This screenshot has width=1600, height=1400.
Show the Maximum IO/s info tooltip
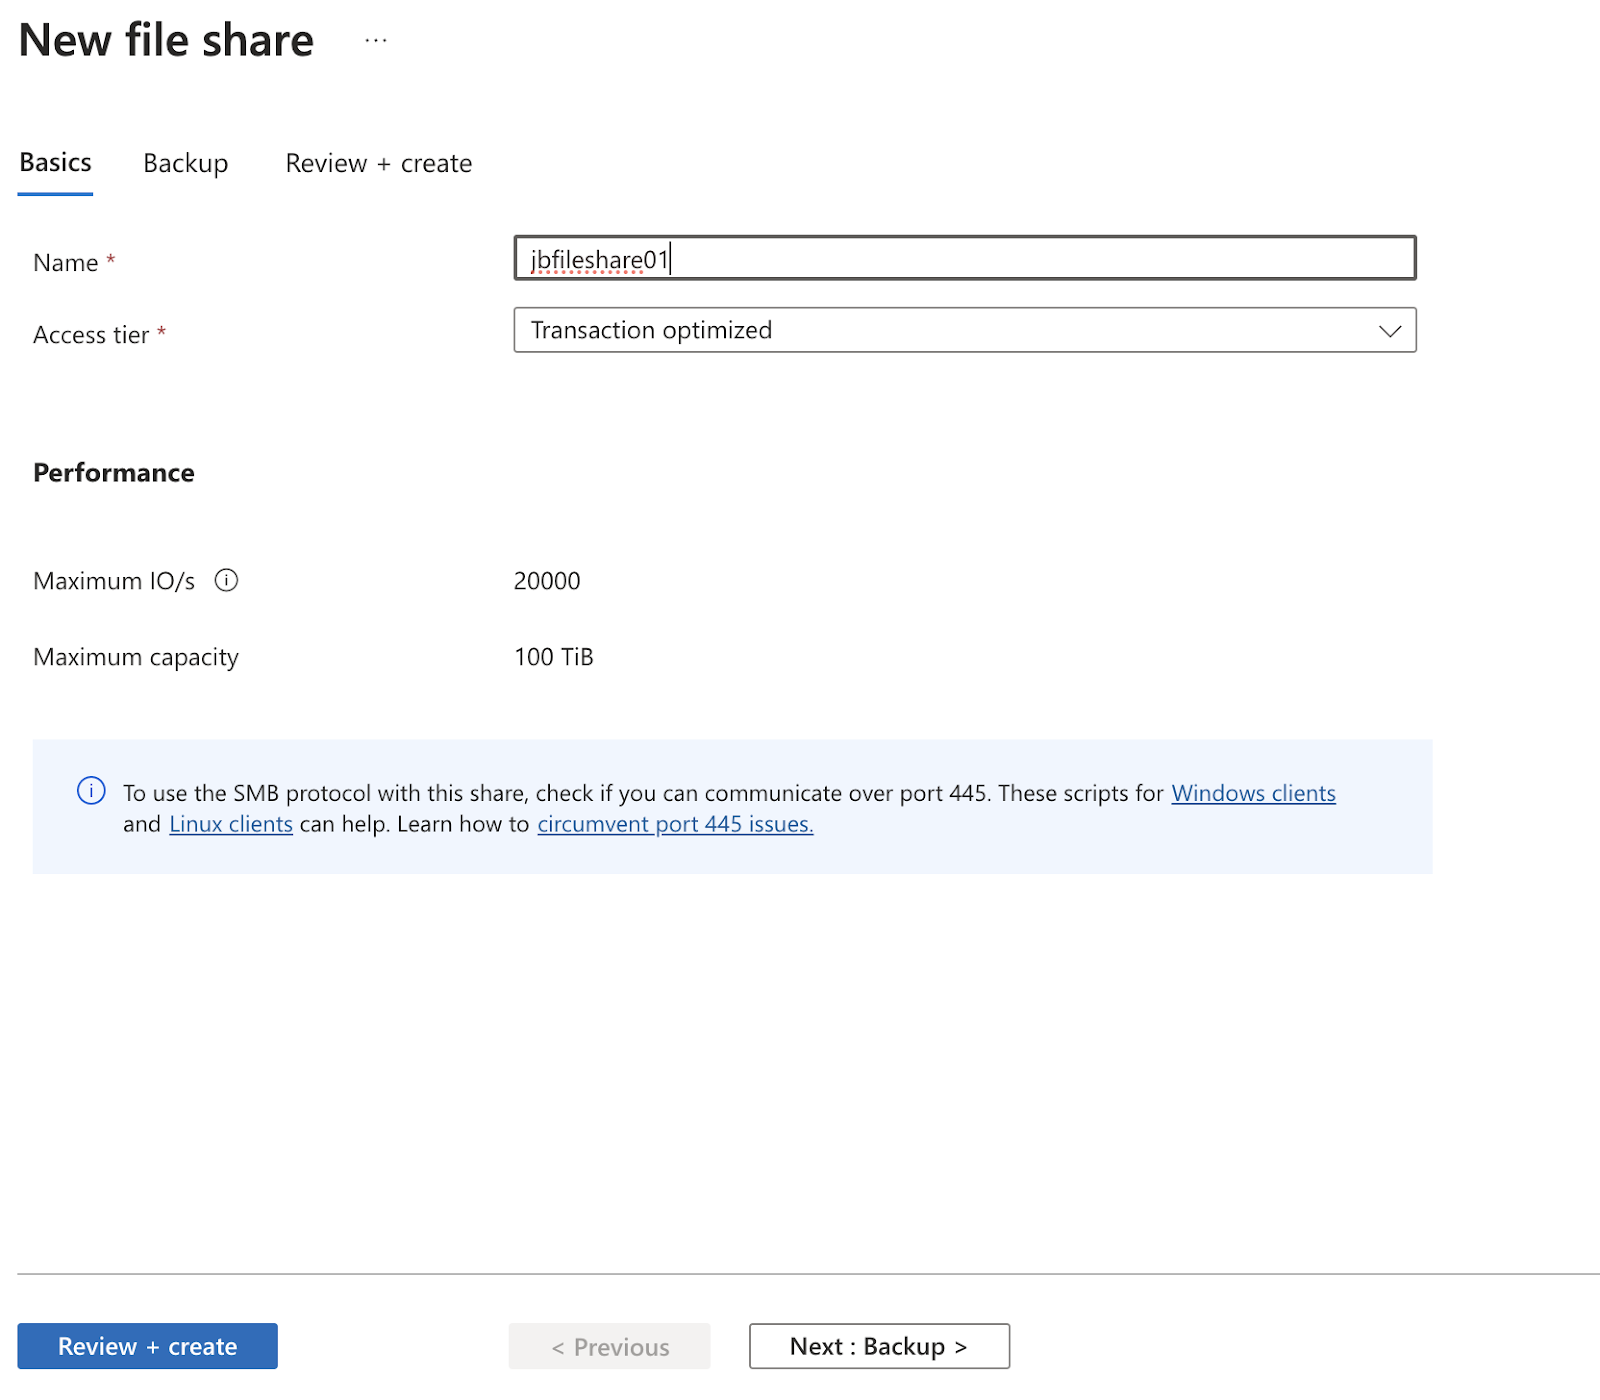click(227, 580)
